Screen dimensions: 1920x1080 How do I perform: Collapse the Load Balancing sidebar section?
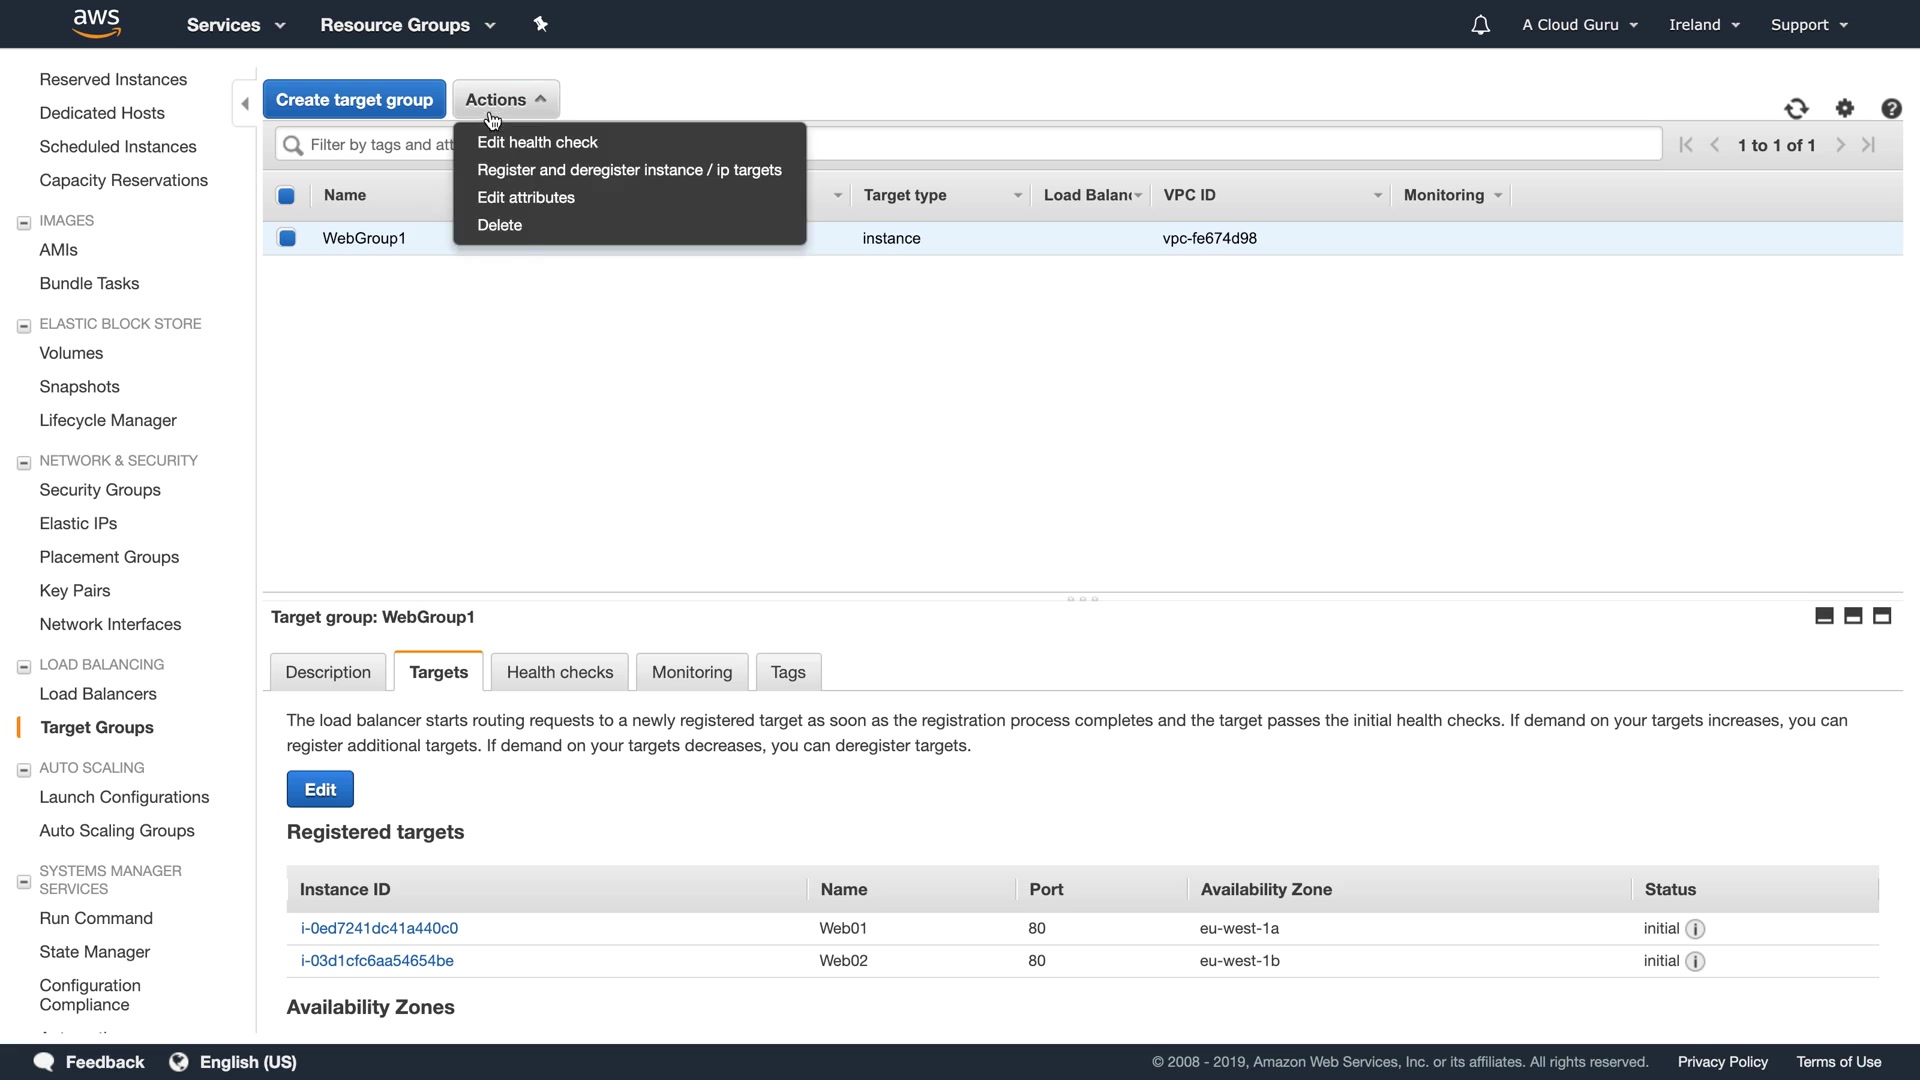(24, 666)
